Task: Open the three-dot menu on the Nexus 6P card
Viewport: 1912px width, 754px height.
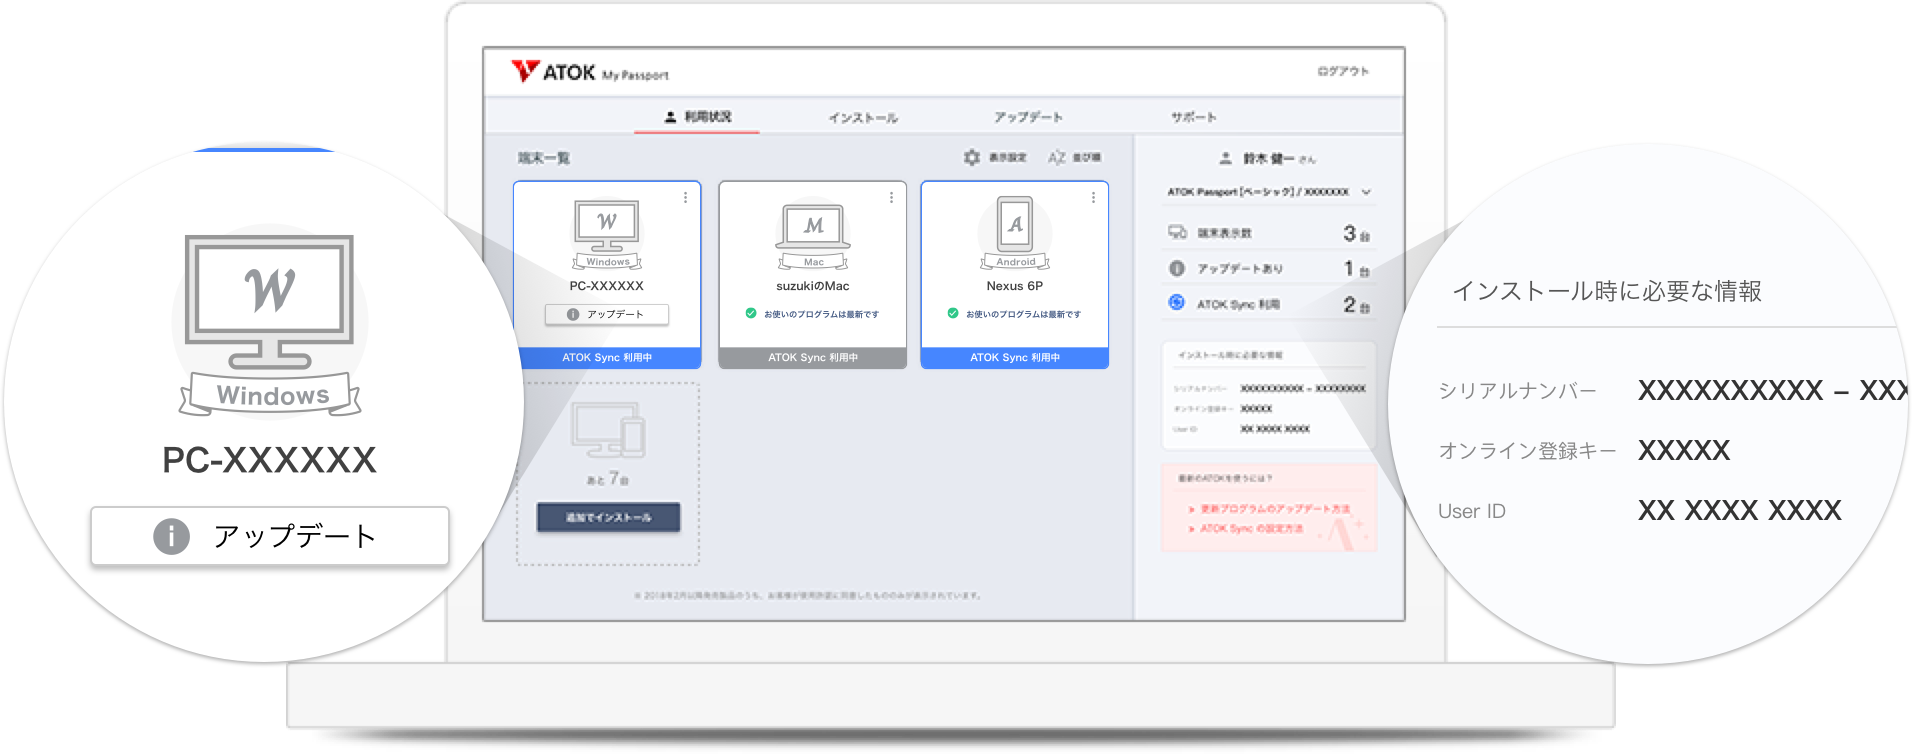Action: (x=1093, y=198)
